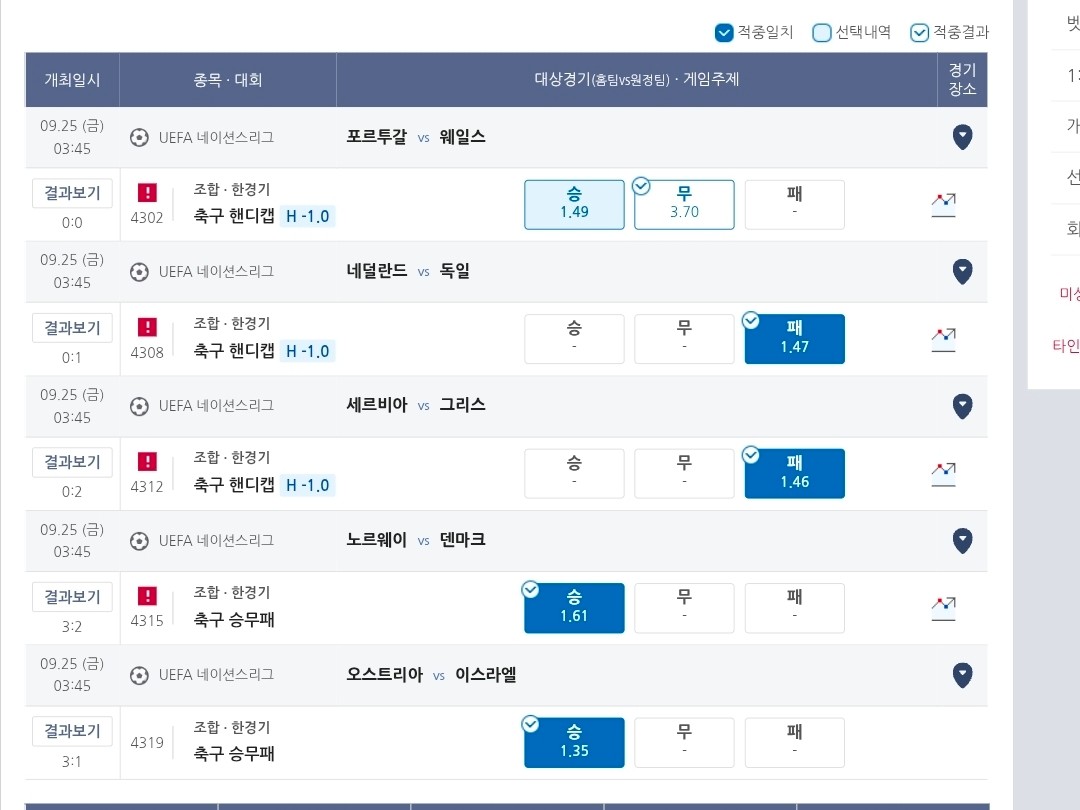View odds trend chart for game 4315

coord(943,608)
